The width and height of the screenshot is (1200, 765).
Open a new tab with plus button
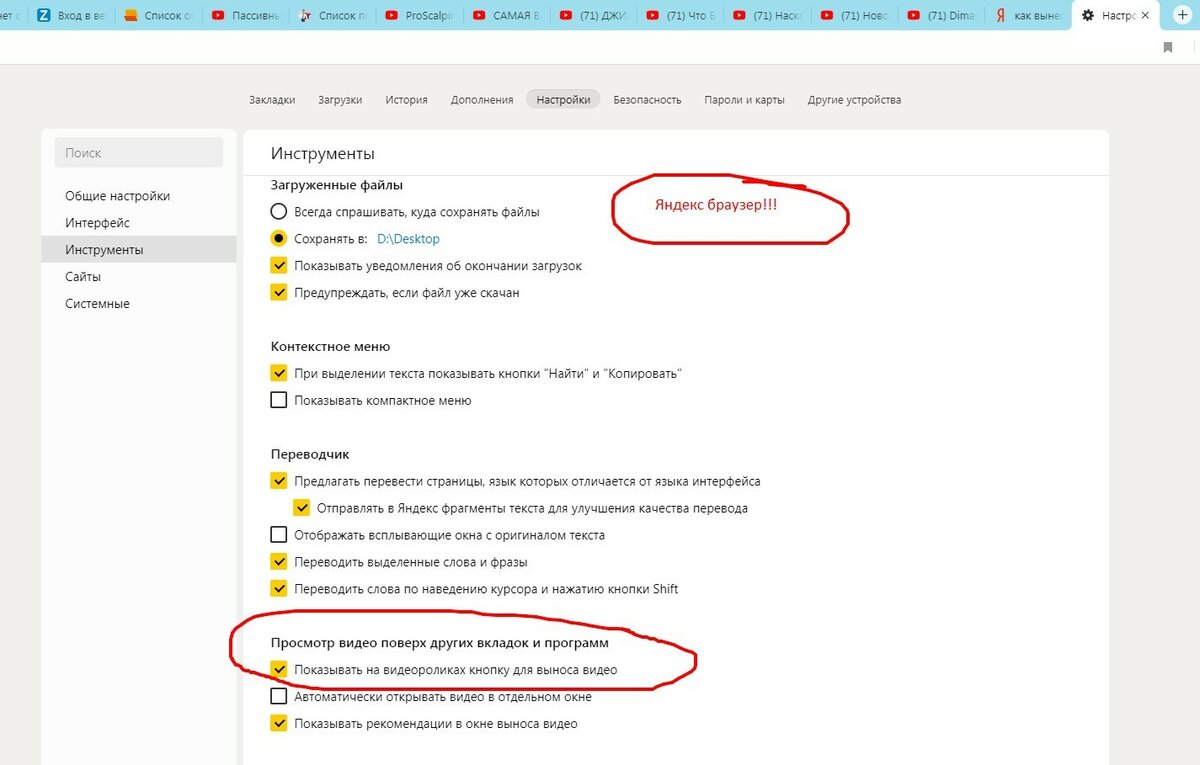(1182, 15)
